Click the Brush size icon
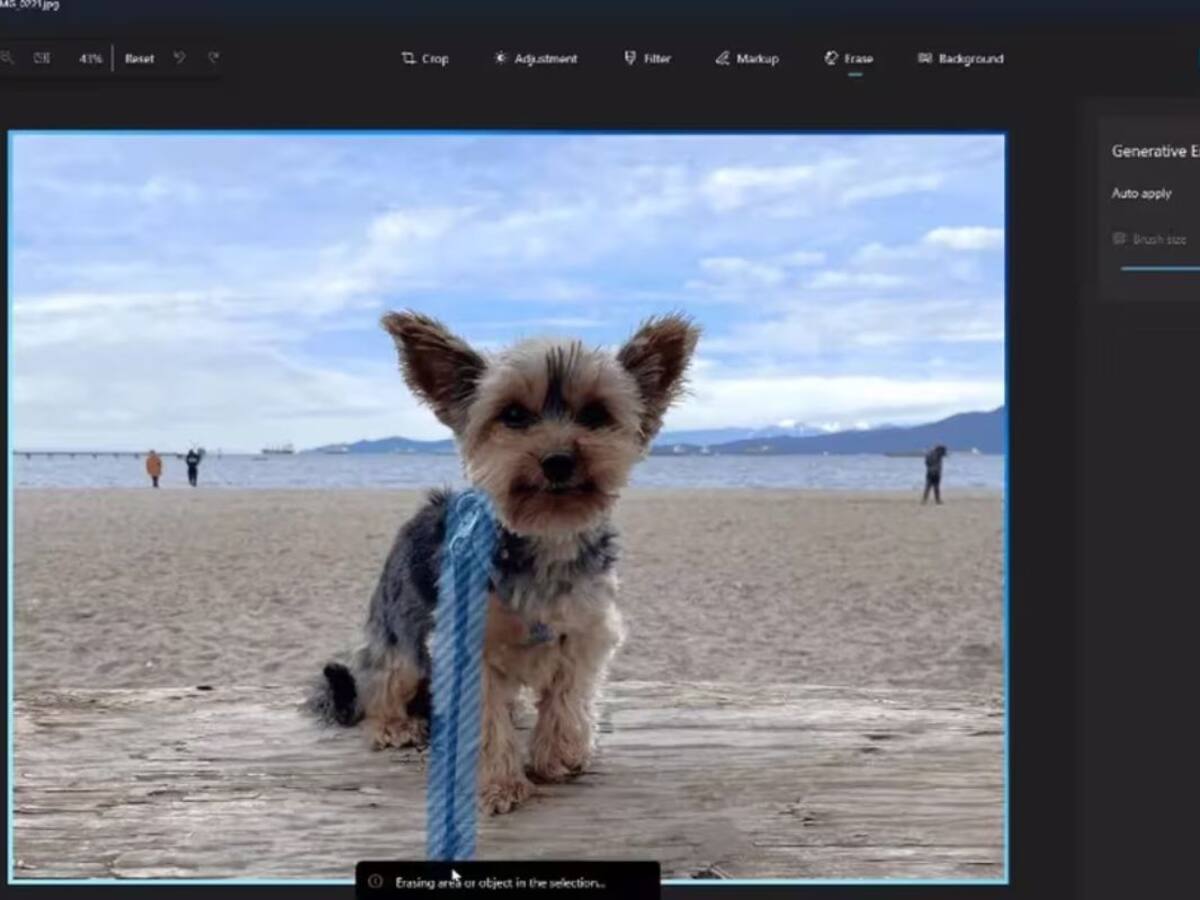Screen dimensions: 1200x900 pyautogui.click(x=1117, y=238)
